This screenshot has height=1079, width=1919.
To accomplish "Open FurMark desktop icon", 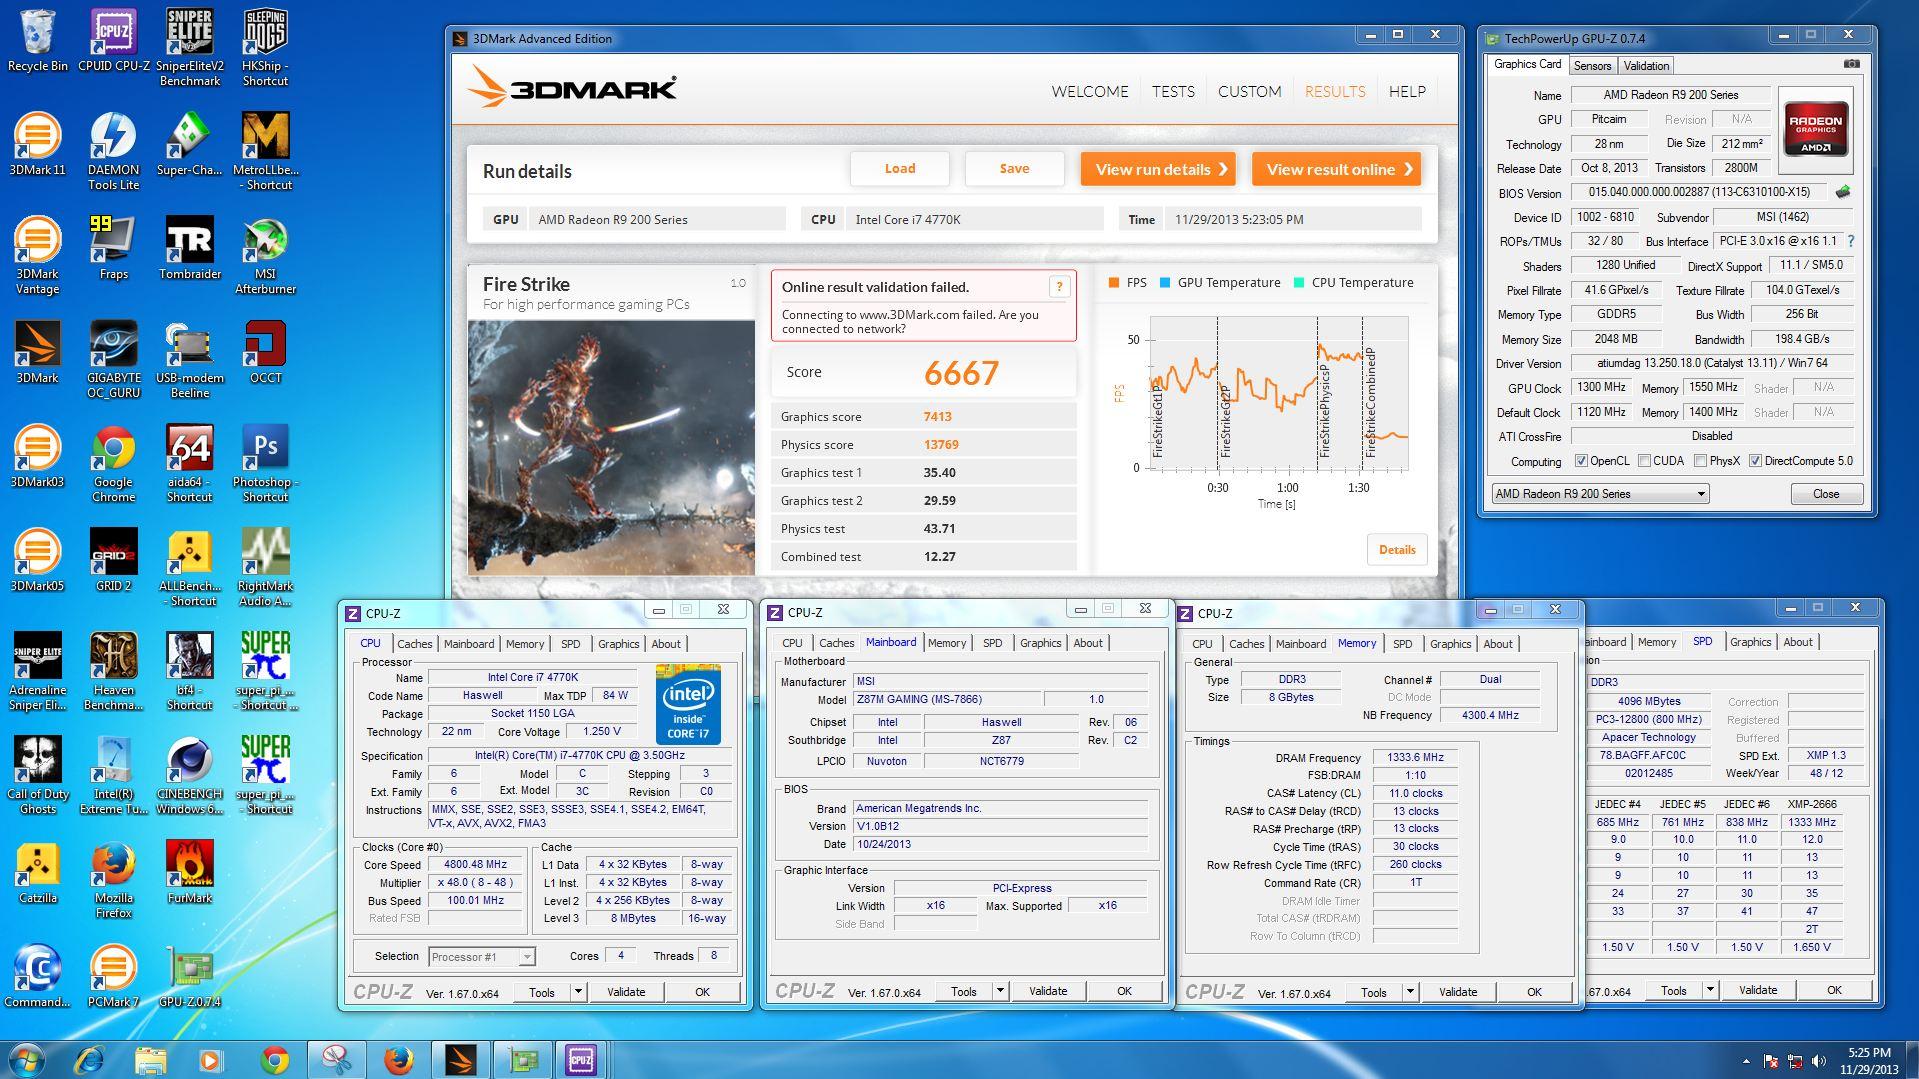I will point(189,872).
